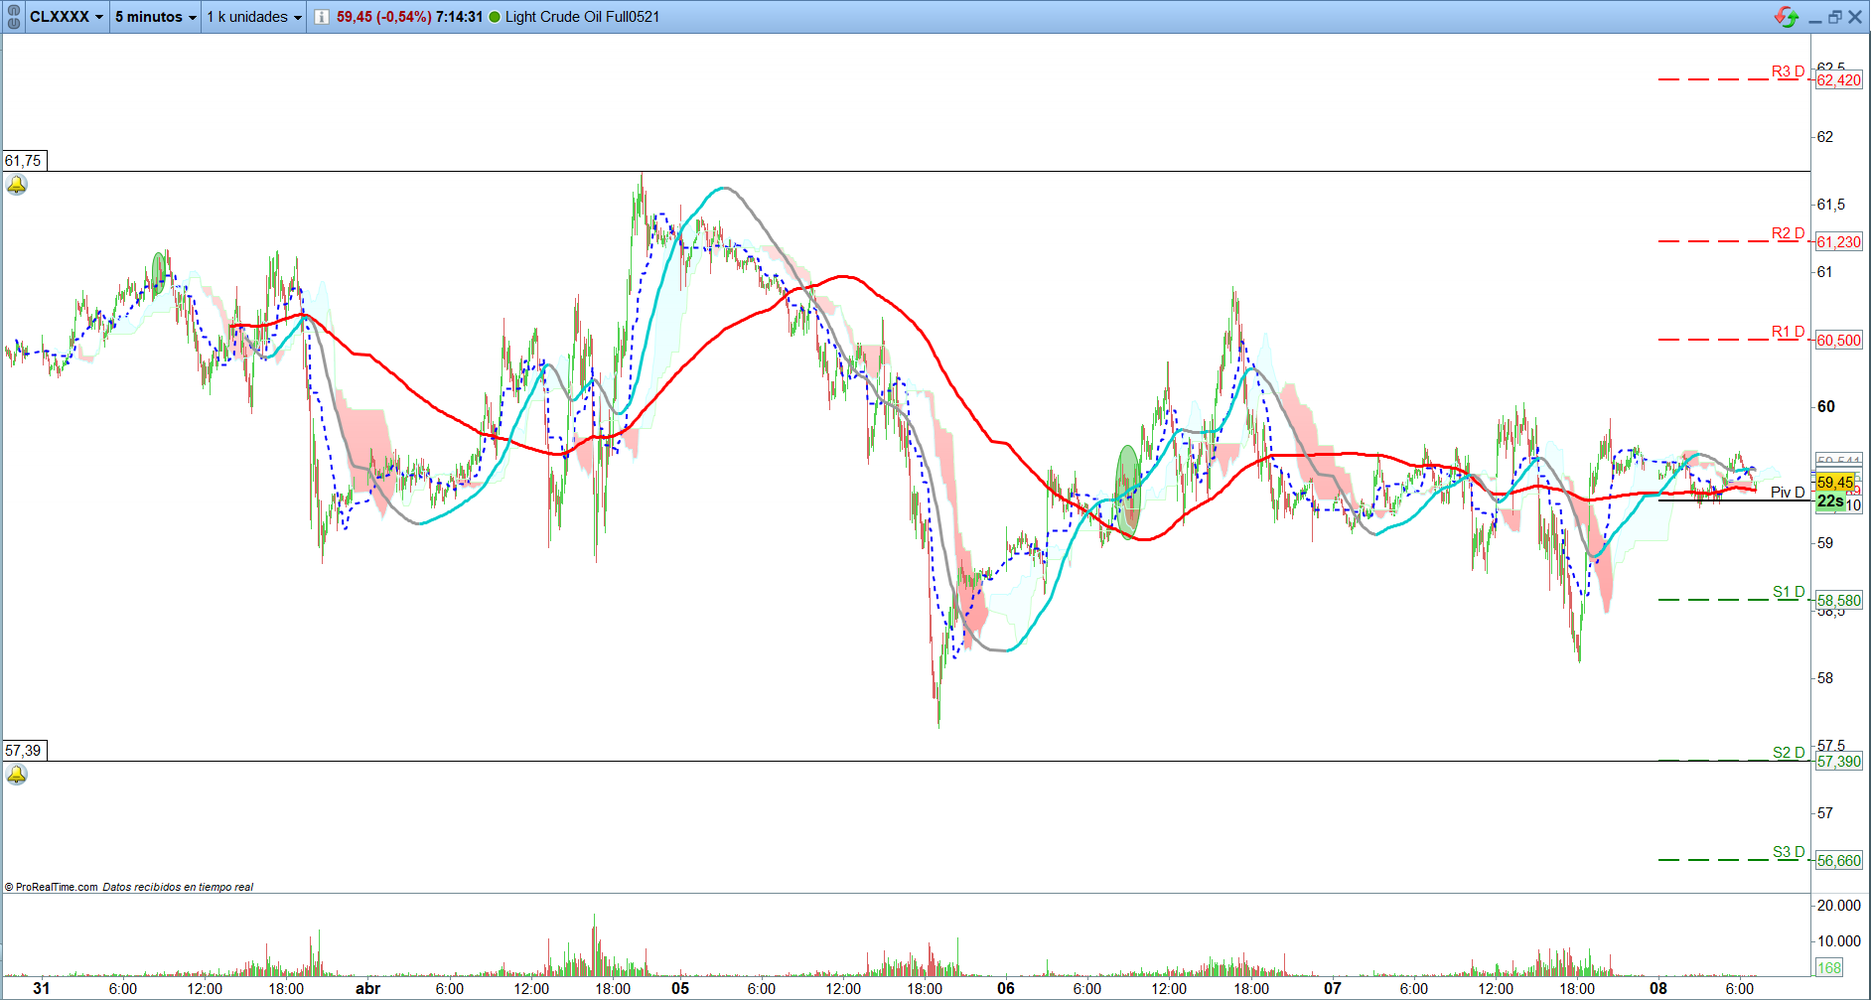Image resolution: width=1871 pixels, height=1000 pixels.
Task: Click the instrument info icon
Action: (321, 17)
